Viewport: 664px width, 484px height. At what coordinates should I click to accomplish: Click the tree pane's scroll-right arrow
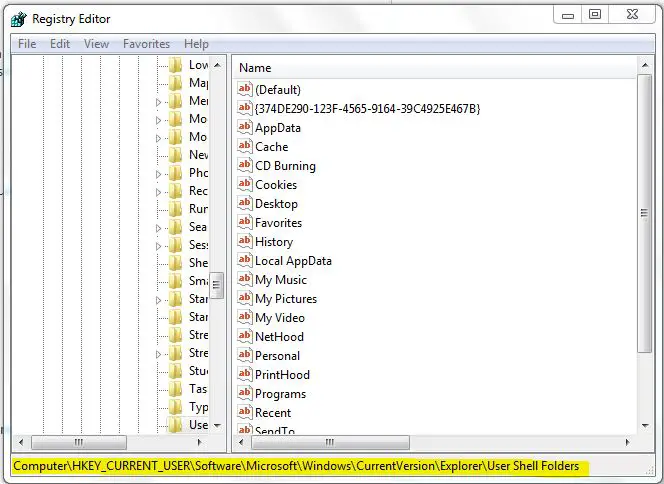(x=199, y=443)
